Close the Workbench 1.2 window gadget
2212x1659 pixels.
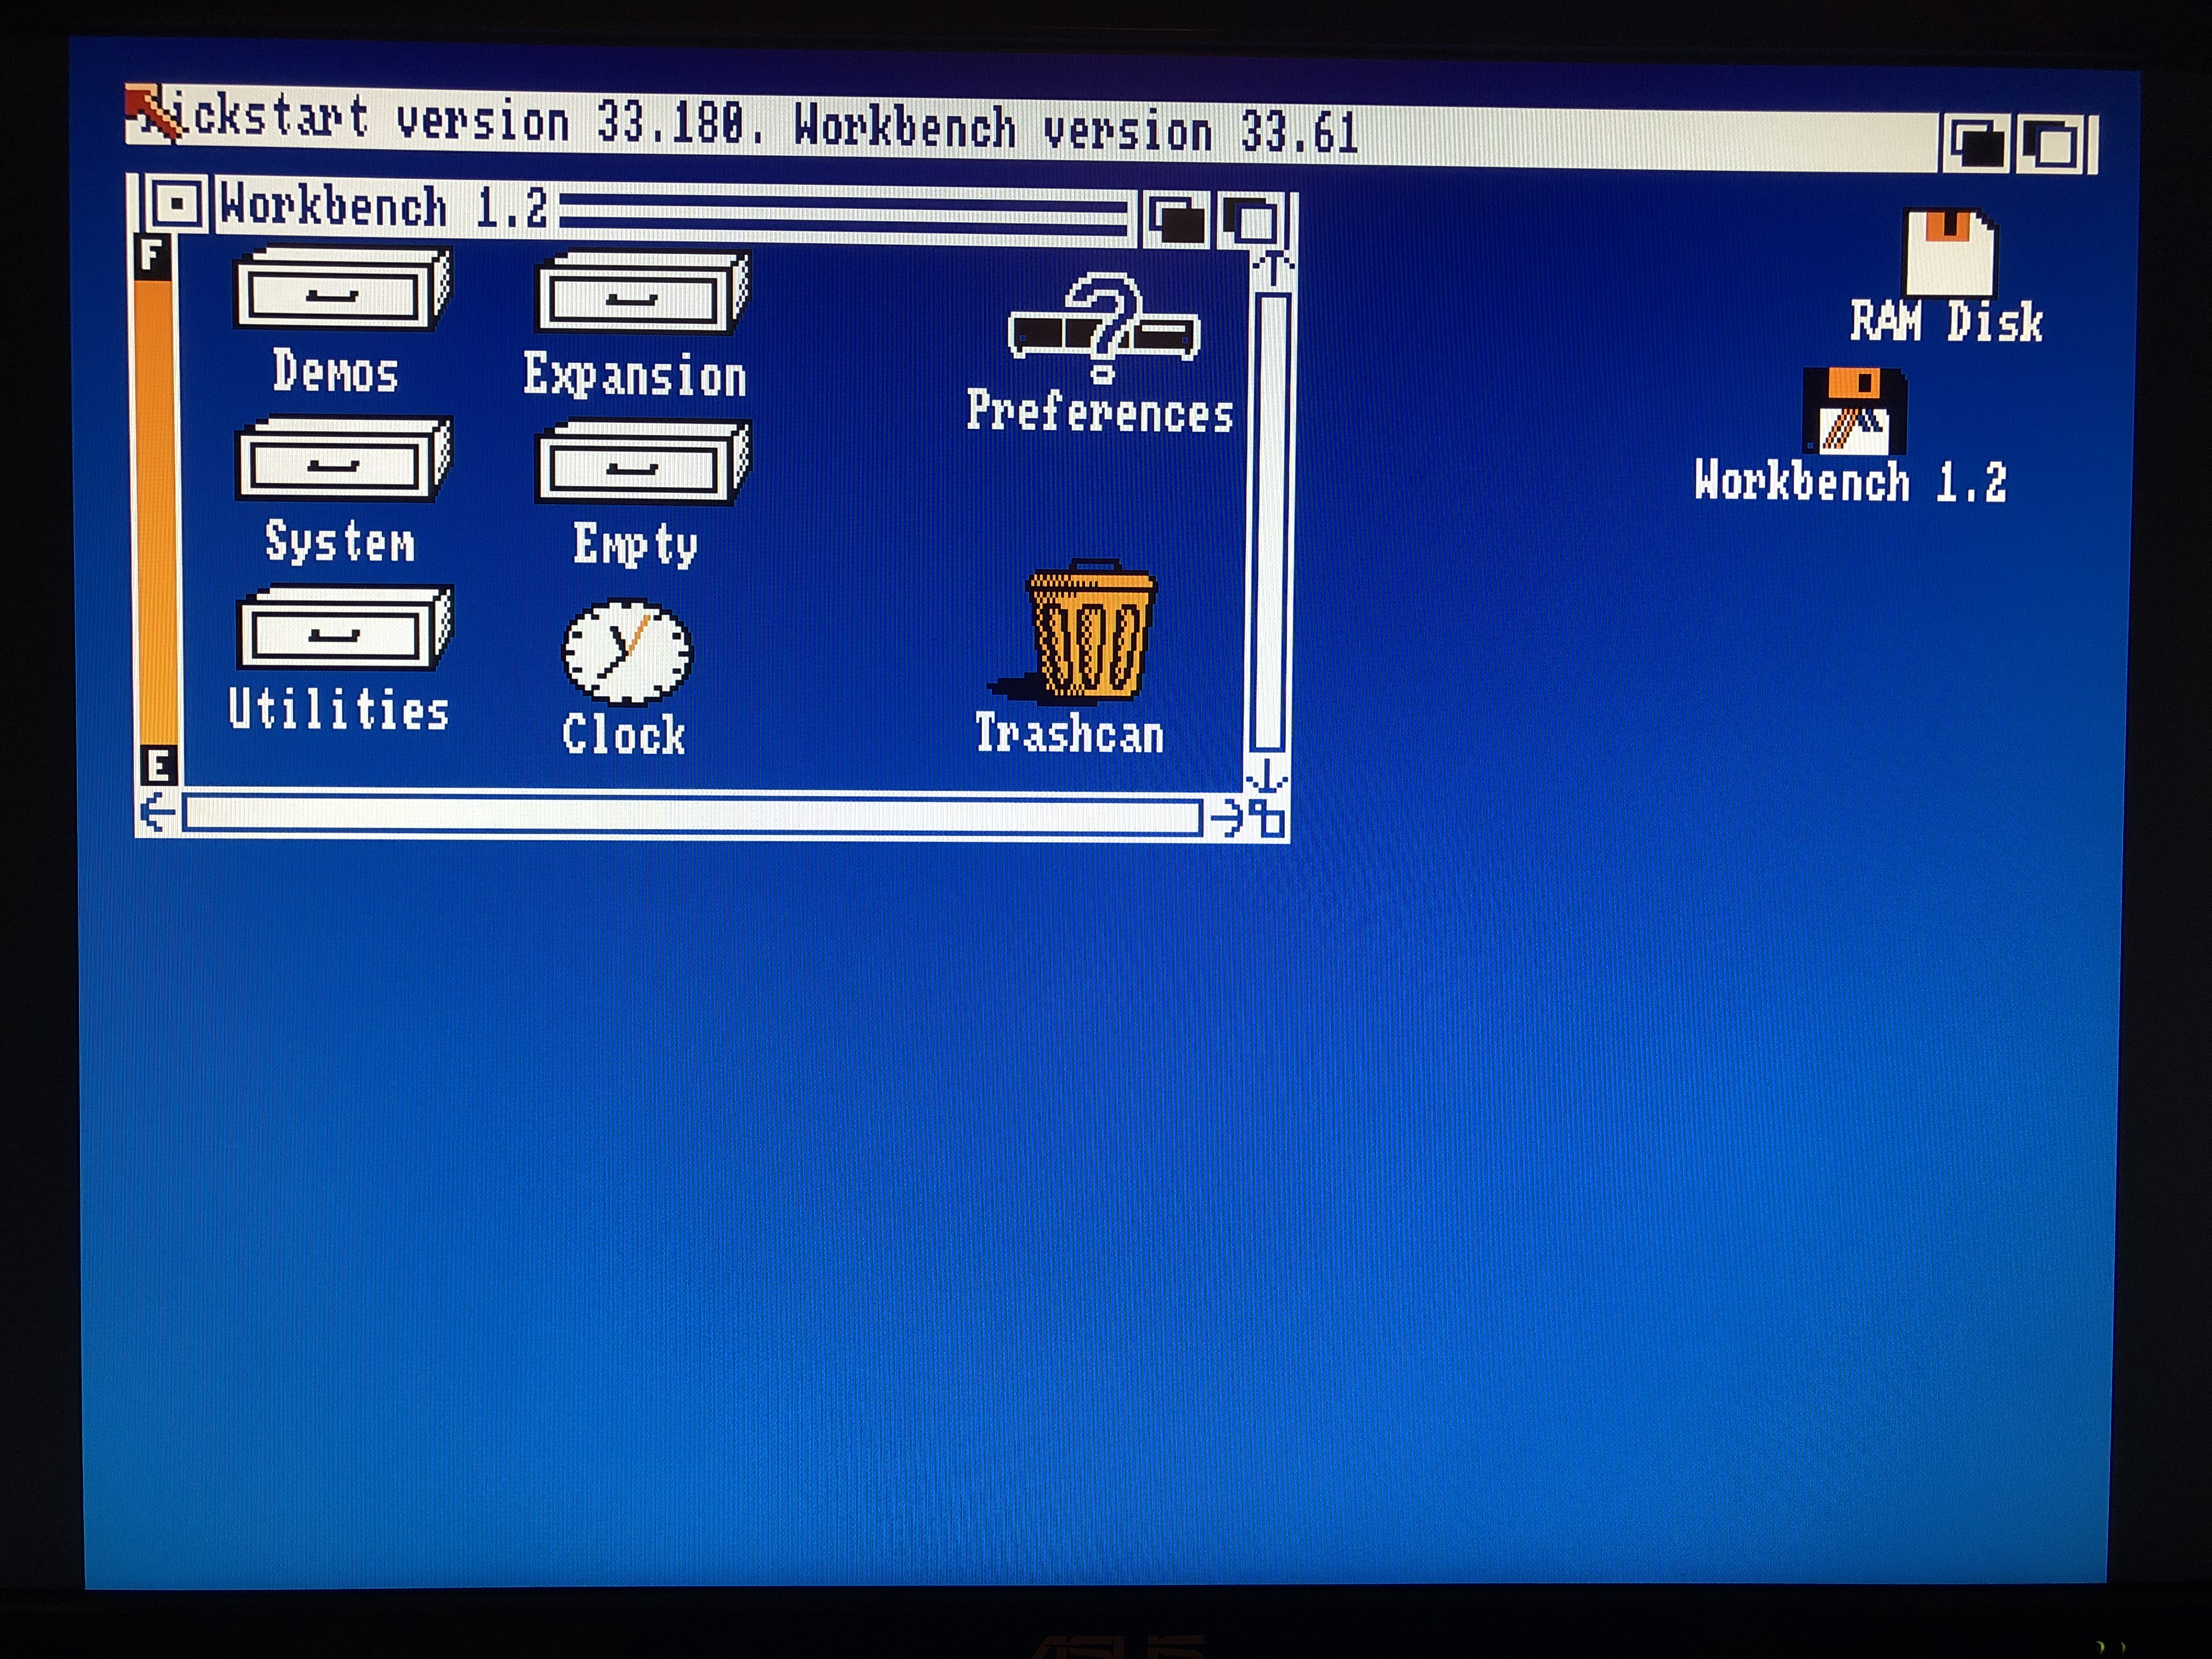pos(177,205)
